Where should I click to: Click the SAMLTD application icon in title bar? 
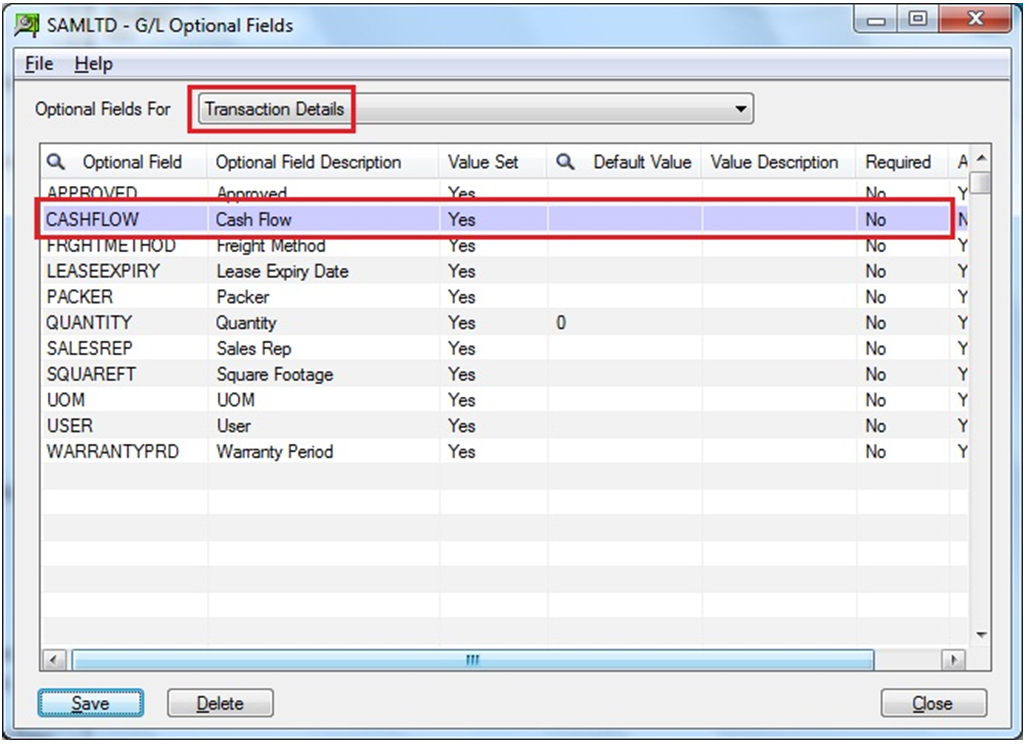[x=27, y=26]
